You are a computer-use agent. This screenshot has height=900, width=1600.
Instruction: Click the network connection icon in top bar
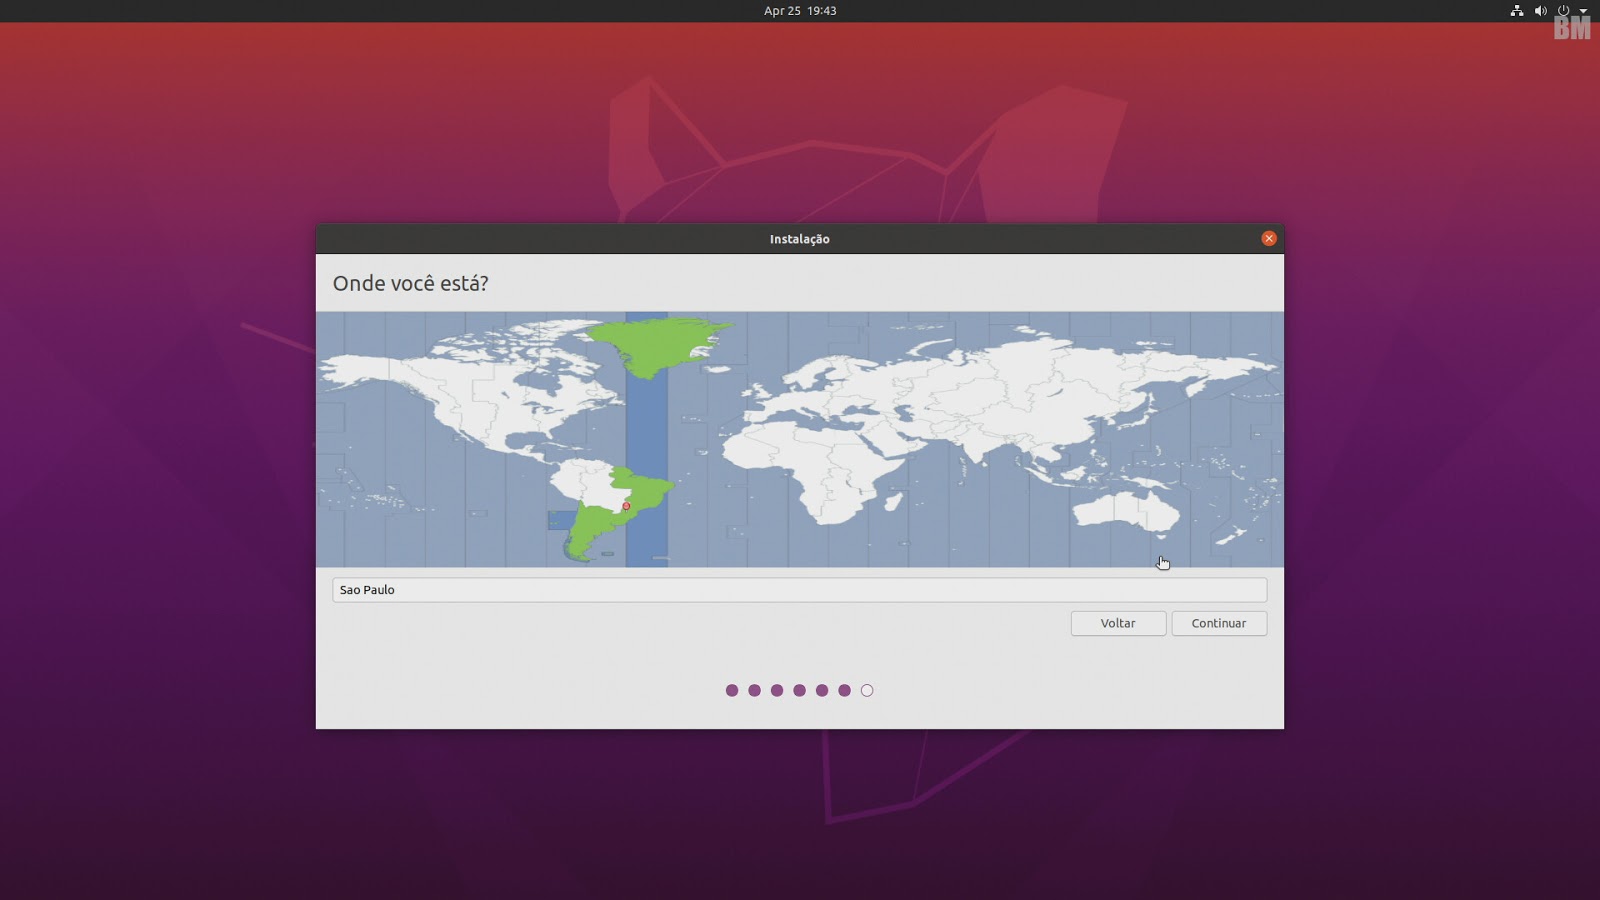pyautogui.click(x=1517, y=11)
